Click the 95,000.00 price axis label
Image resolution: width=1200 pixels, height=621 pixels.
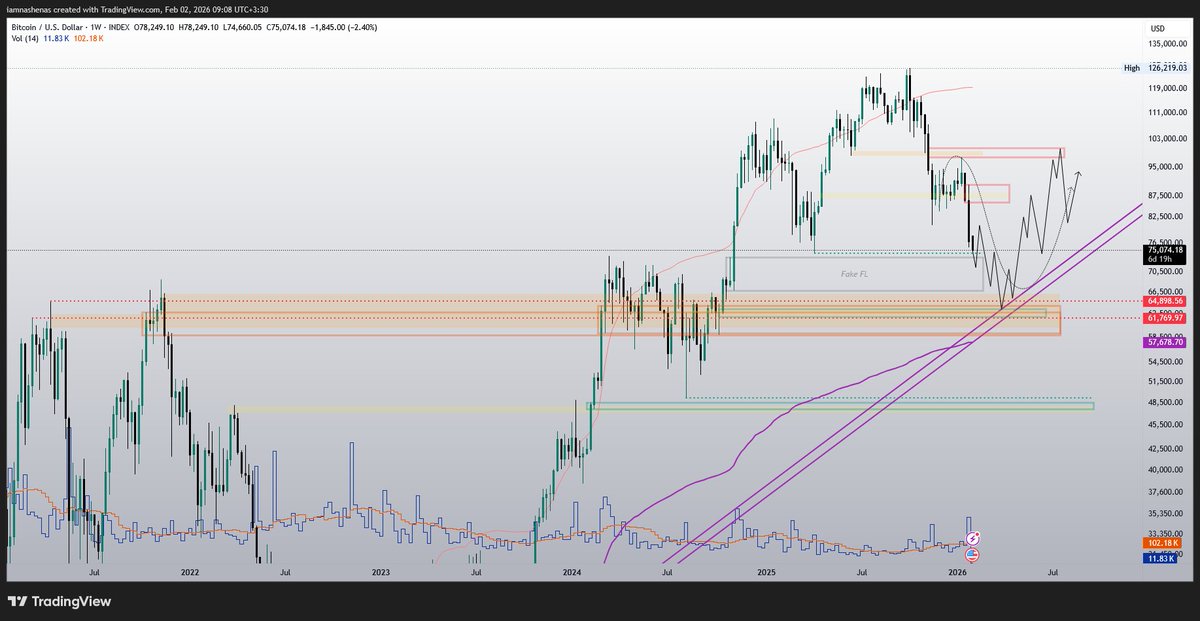click(1168, 167)
